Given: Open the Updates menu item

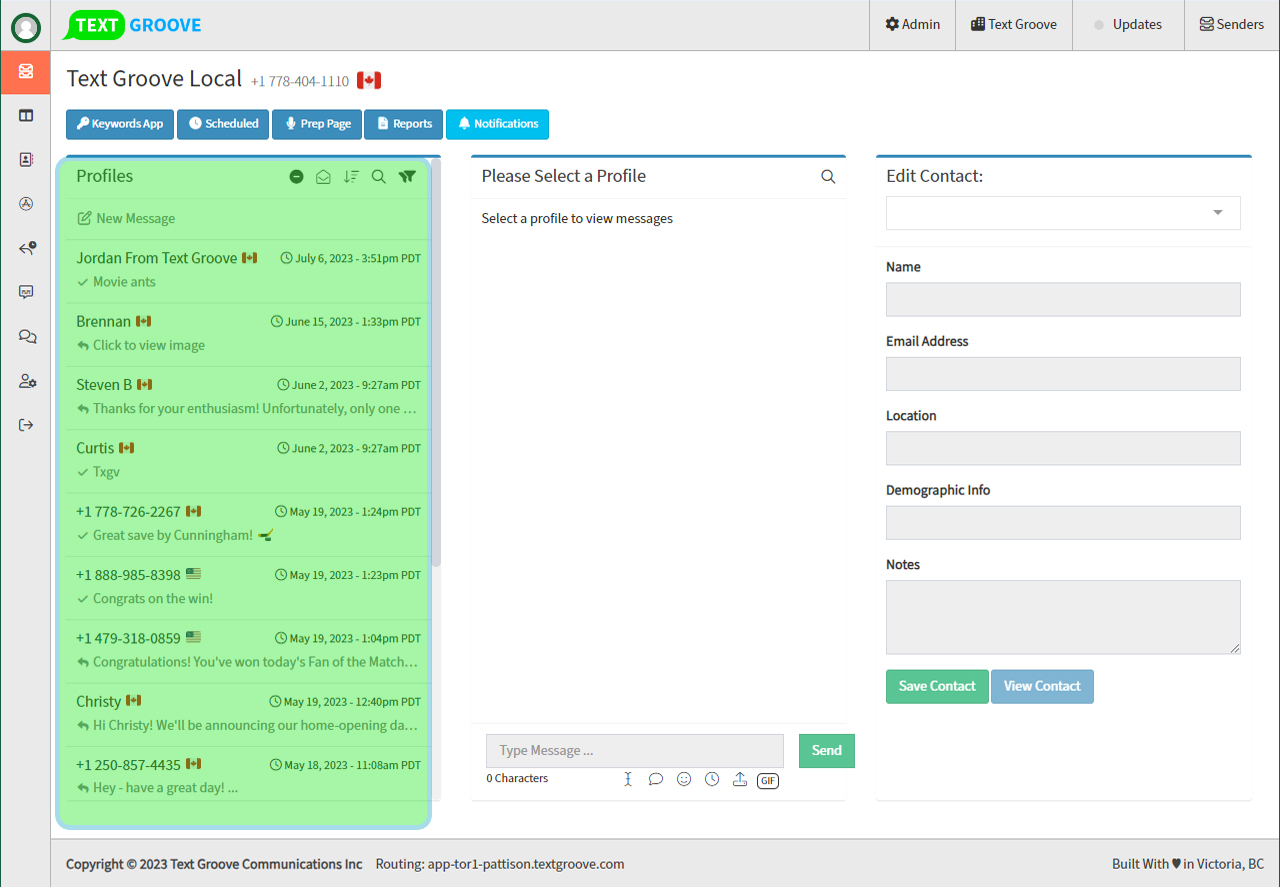Looking at the screenshot, I should tap(1128, 25).
